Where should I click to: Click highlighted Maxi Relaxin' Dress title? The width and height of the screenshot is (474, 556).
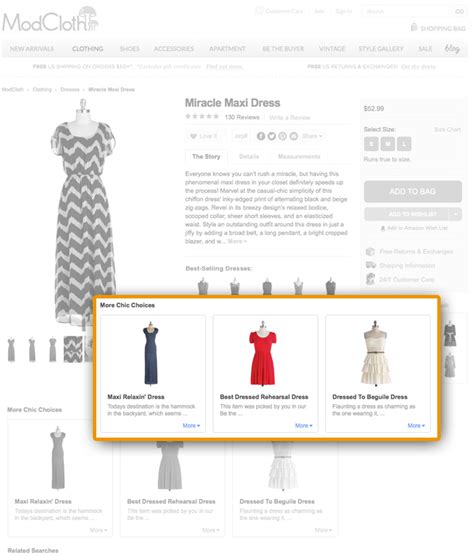(x=136, y=397)
